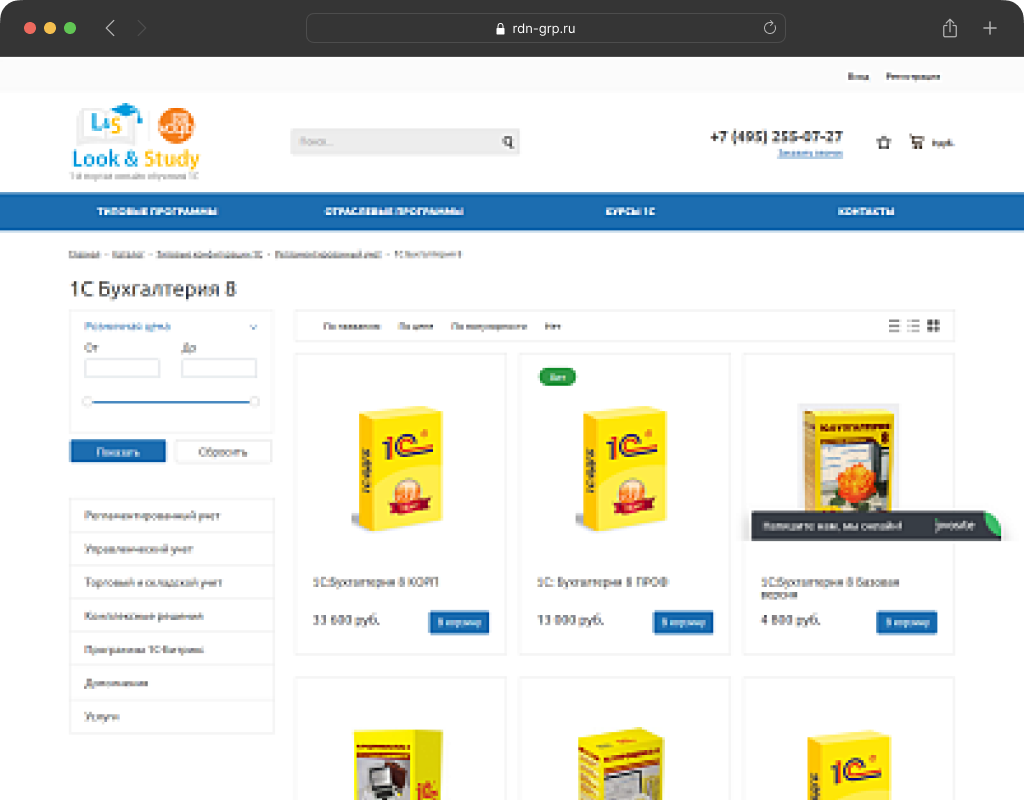Click the minimum price 'От' field
1024x800 pixels.
click(x=122, y=368)
